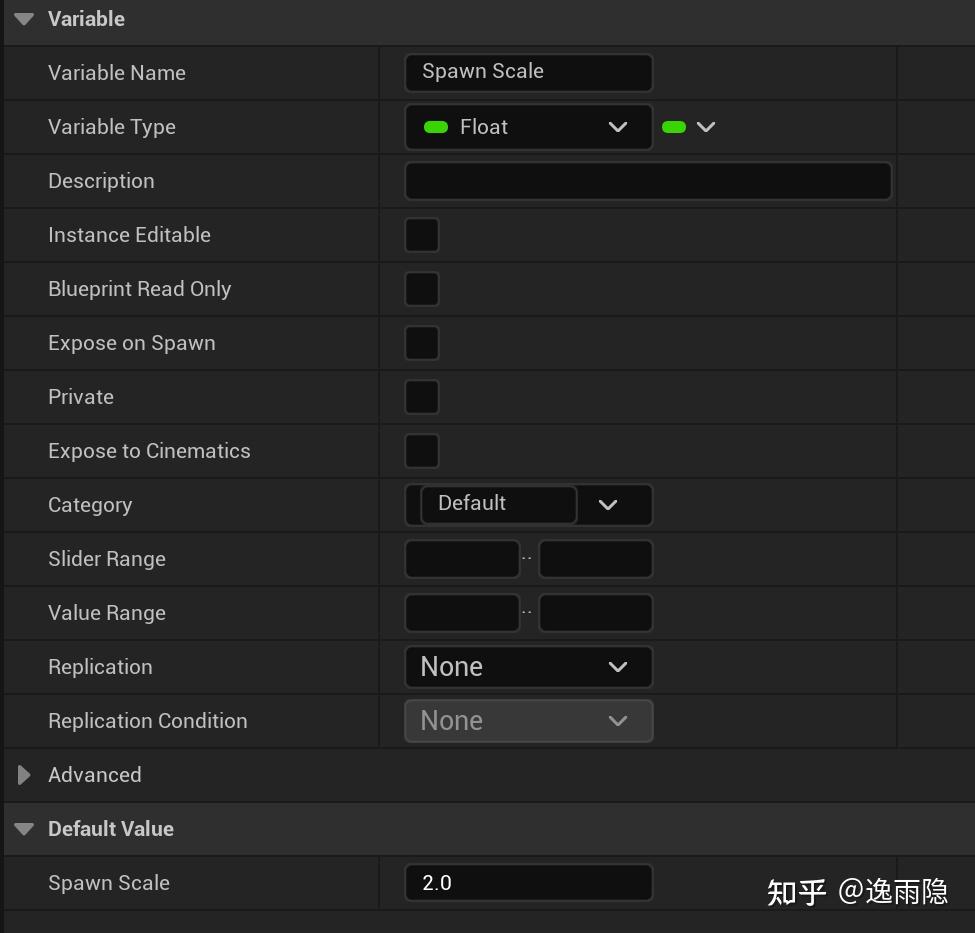Expand the Advanced section
This screenshot has height=933, width=975.
[23, 774]
